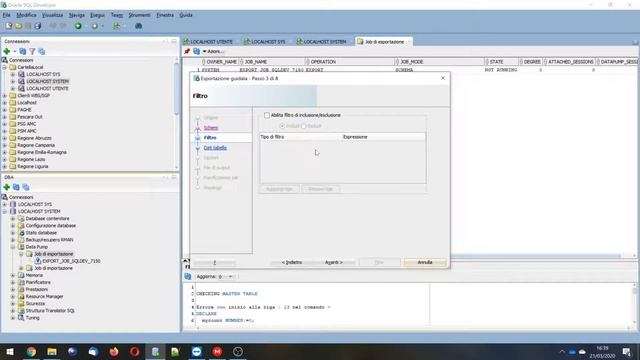Collapse the CartellaLocal folder
640x360 pixels.
(4, 67)
